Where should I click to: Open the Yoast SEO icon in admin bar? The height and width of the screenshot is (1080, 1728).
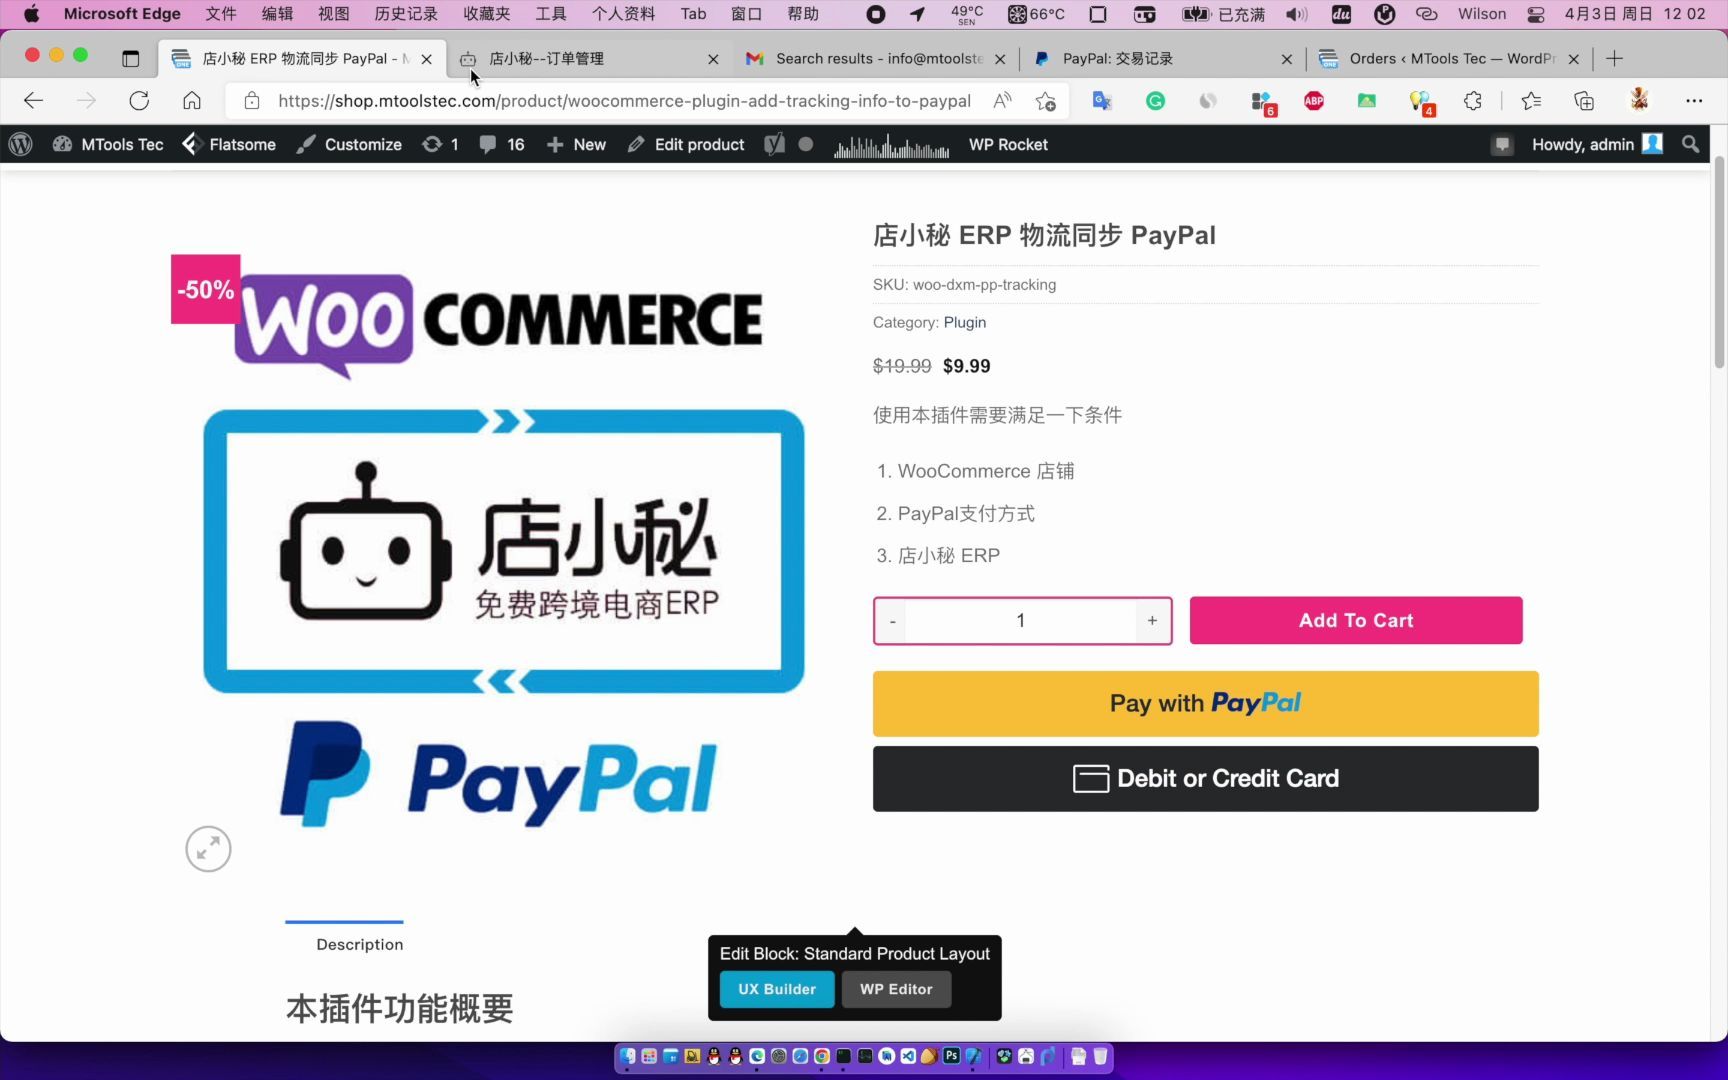(774, 144)
